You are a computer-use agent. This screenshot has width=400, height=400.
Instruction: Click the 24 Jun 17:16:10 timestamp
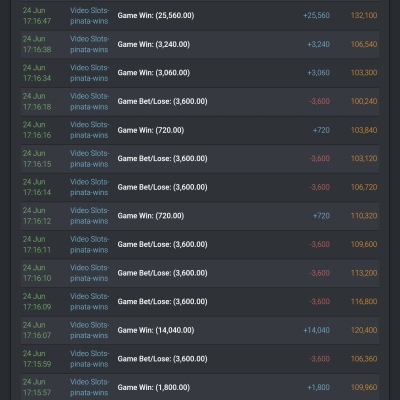37,273
